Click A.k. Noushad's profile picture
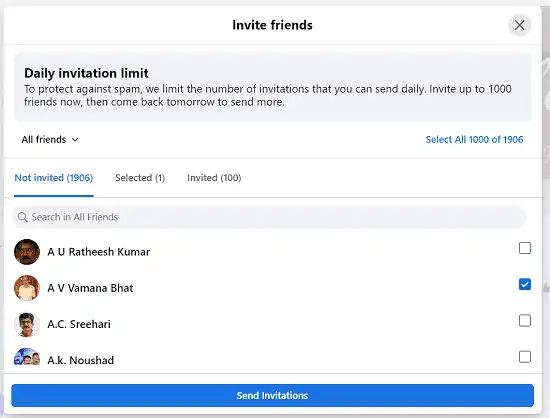 pyautogui.click(x=27, y=357)
